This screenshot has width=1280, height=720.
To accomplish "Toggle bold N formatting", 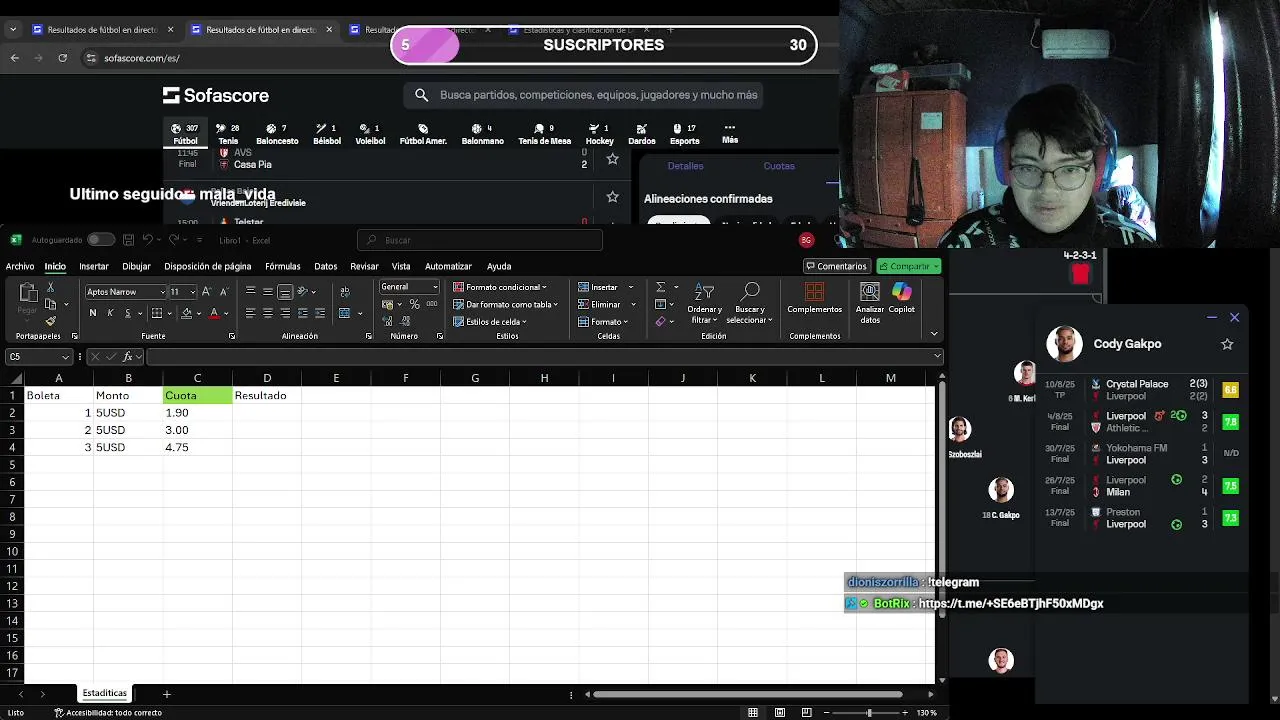I will [x=93, y=314].
